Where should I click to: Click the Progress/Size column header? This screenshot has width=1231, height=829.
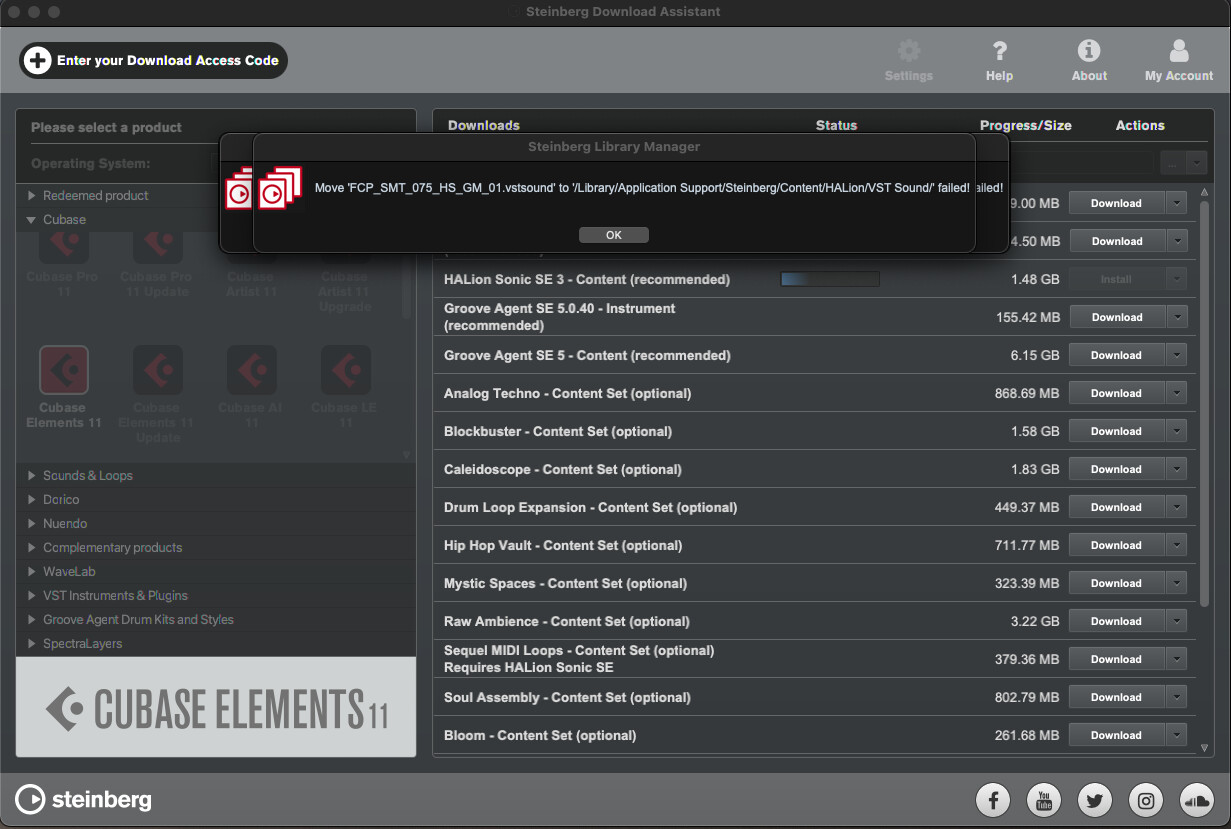[1025, 125]
